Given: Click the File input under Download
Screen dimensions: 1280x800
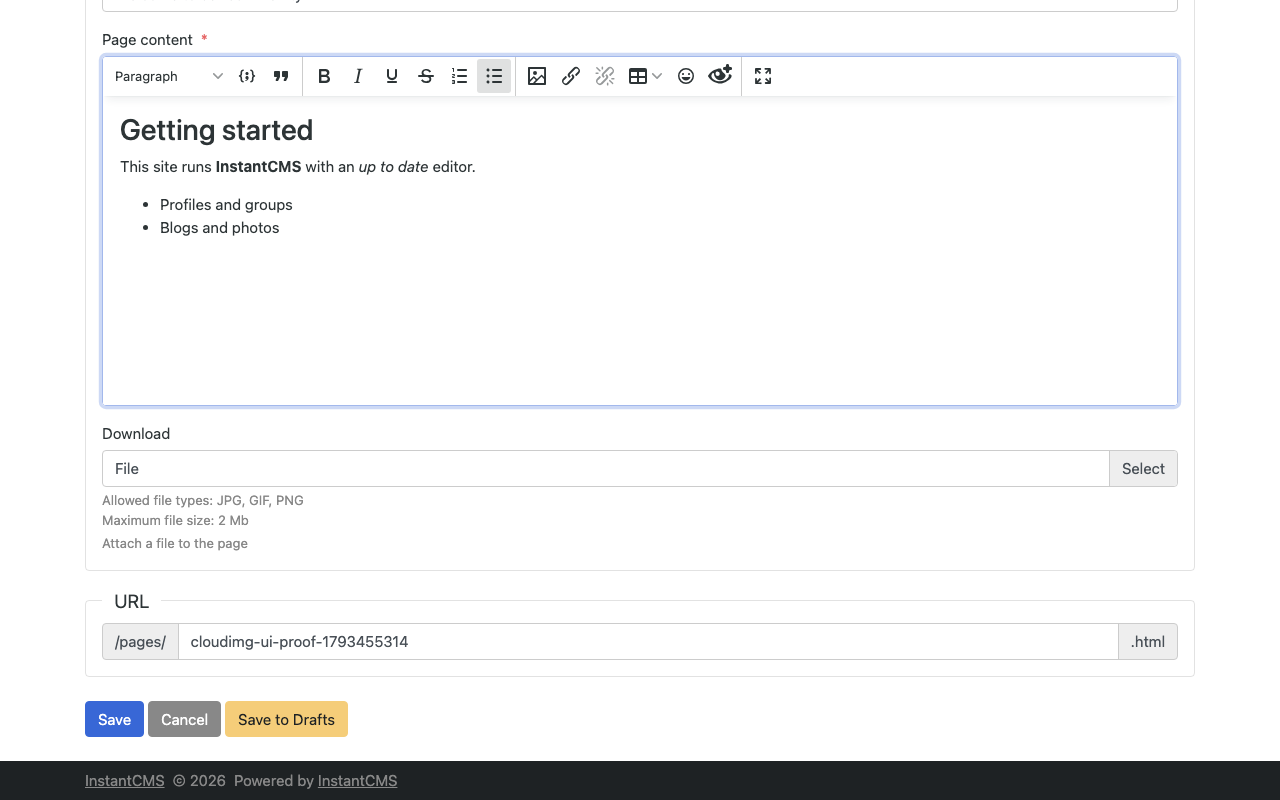Looking at the screenshot, I should click(x=606, y=469).
